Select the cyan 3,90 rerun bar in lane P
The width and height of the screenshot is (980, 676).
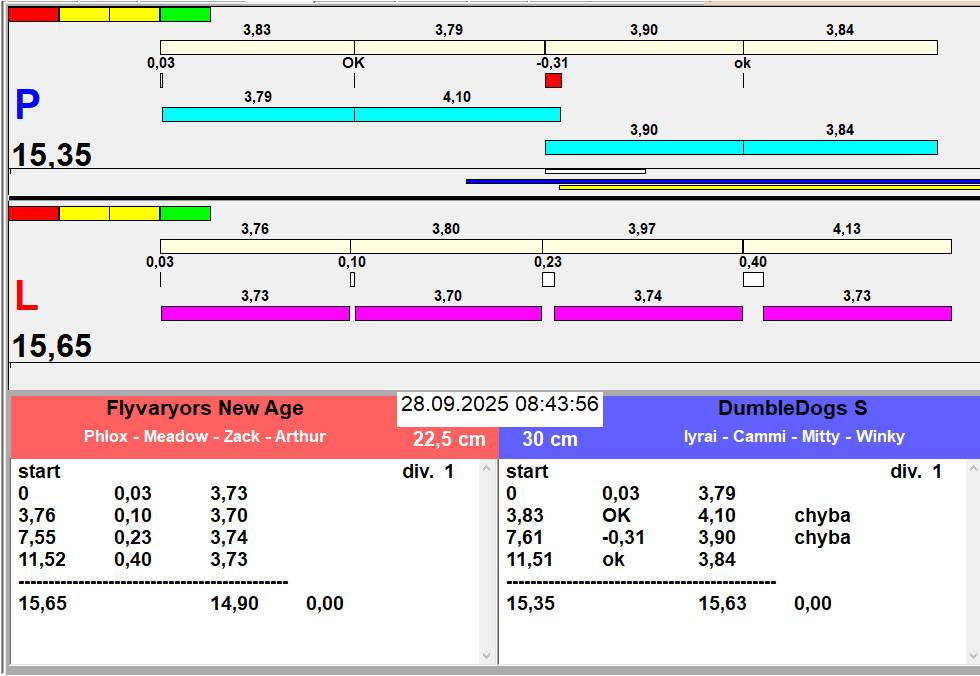coord(643,148)
